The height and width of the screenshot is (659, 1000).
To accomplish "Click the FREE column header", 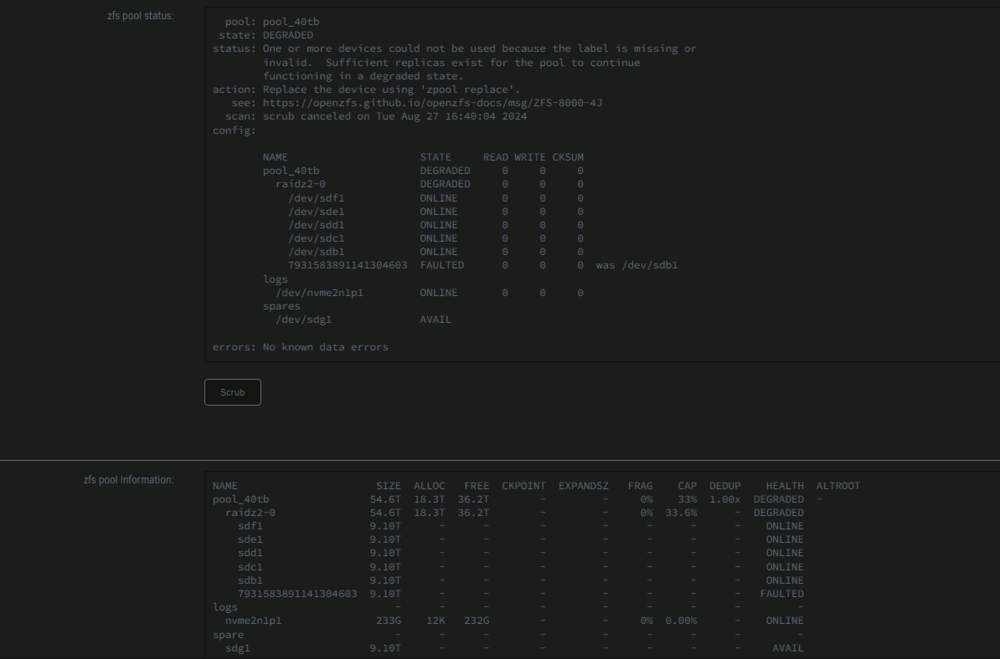I will [476, 485].
